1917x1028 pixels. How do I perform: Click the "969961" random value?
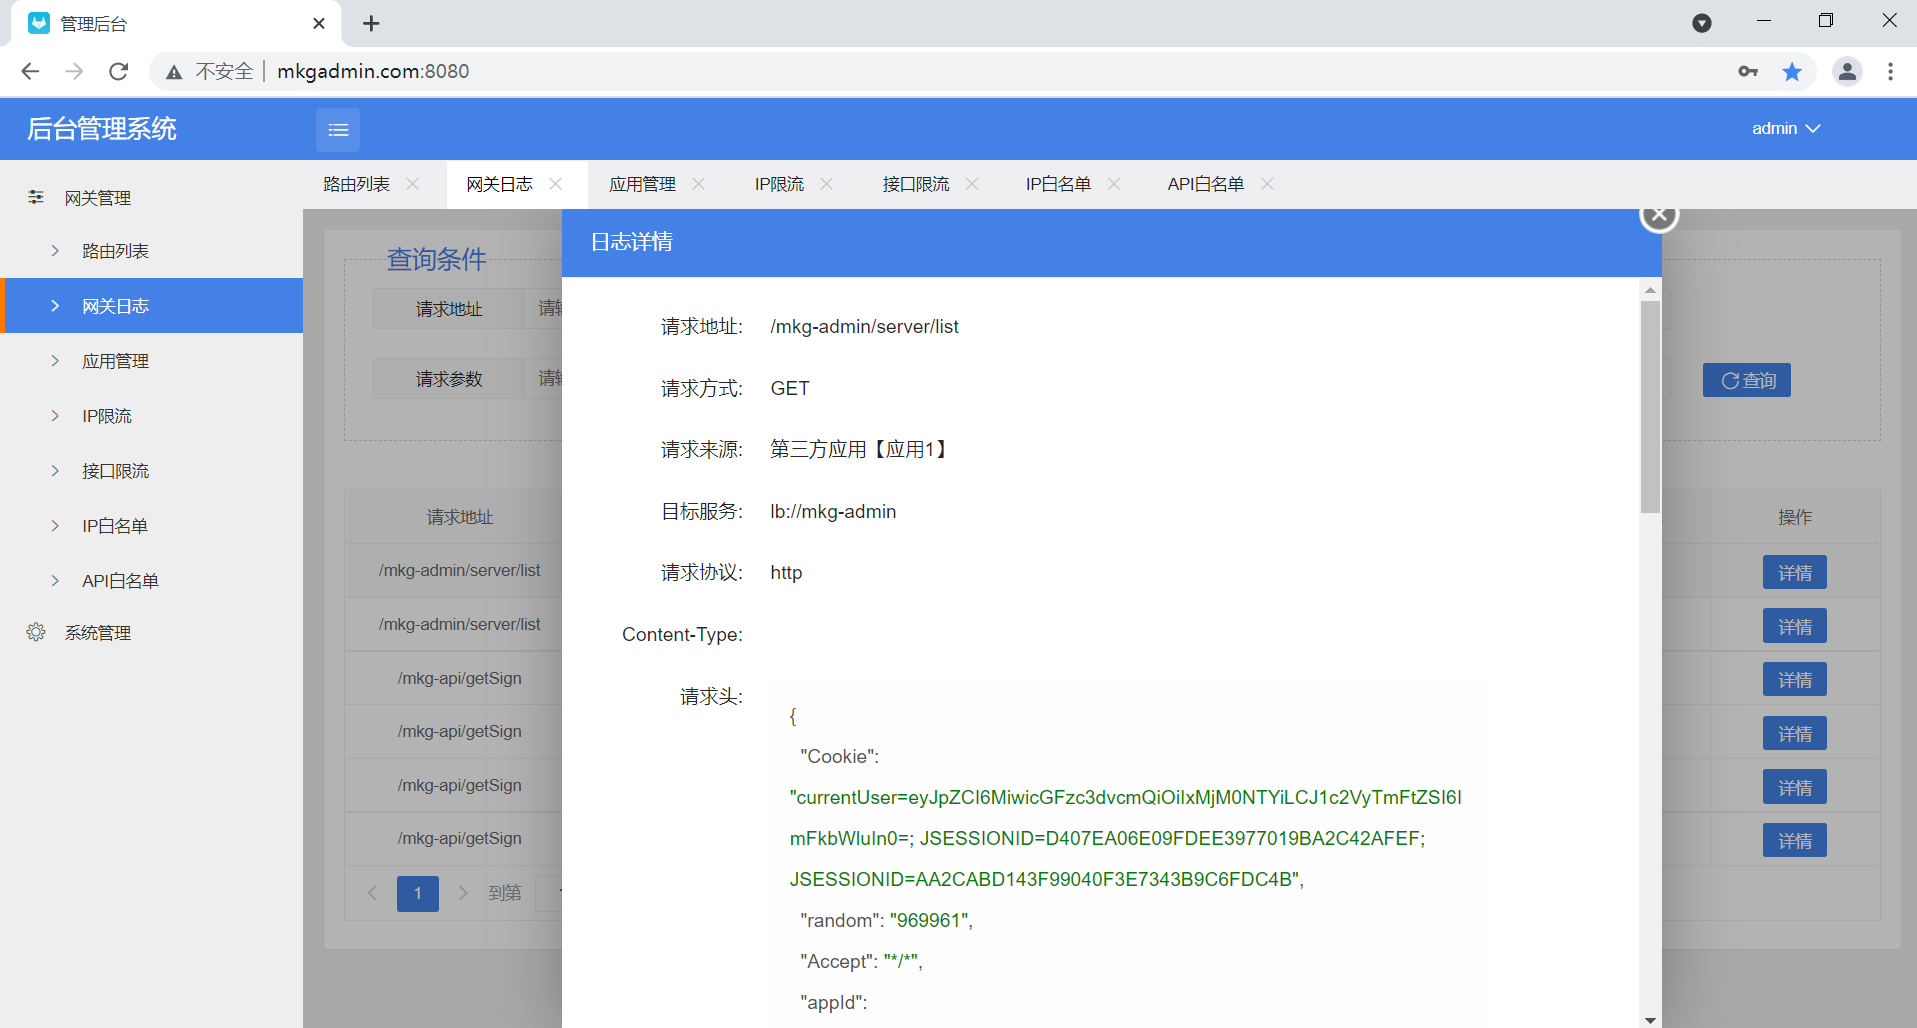tap(929, 921)
